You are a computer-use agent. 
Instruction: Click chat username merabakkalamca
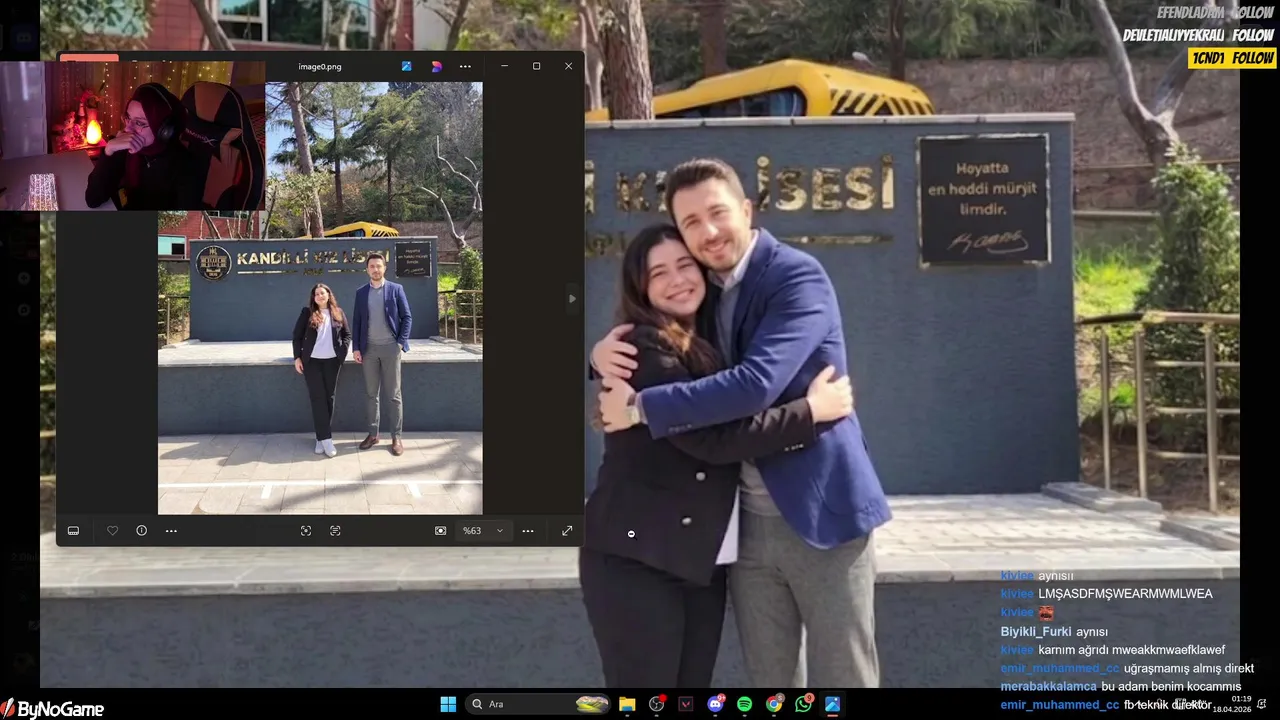click(1048, 687)
